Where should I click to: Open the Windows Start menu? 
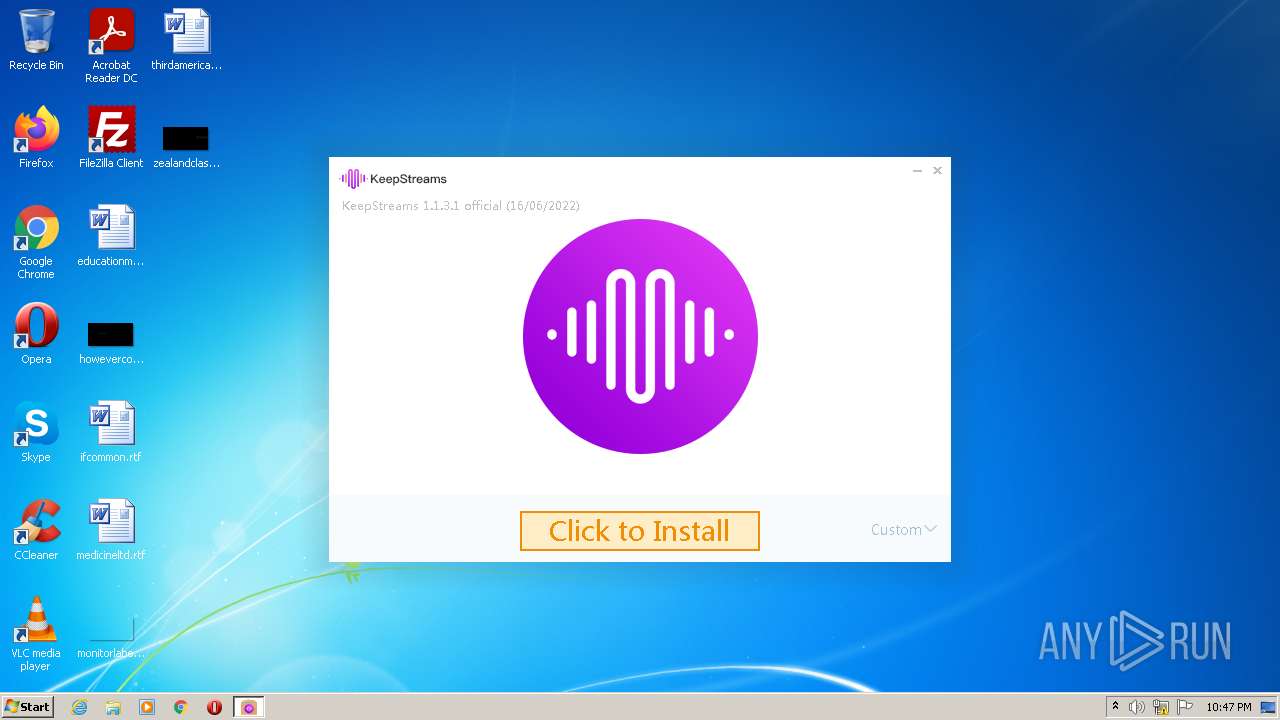tap(27, 707)
